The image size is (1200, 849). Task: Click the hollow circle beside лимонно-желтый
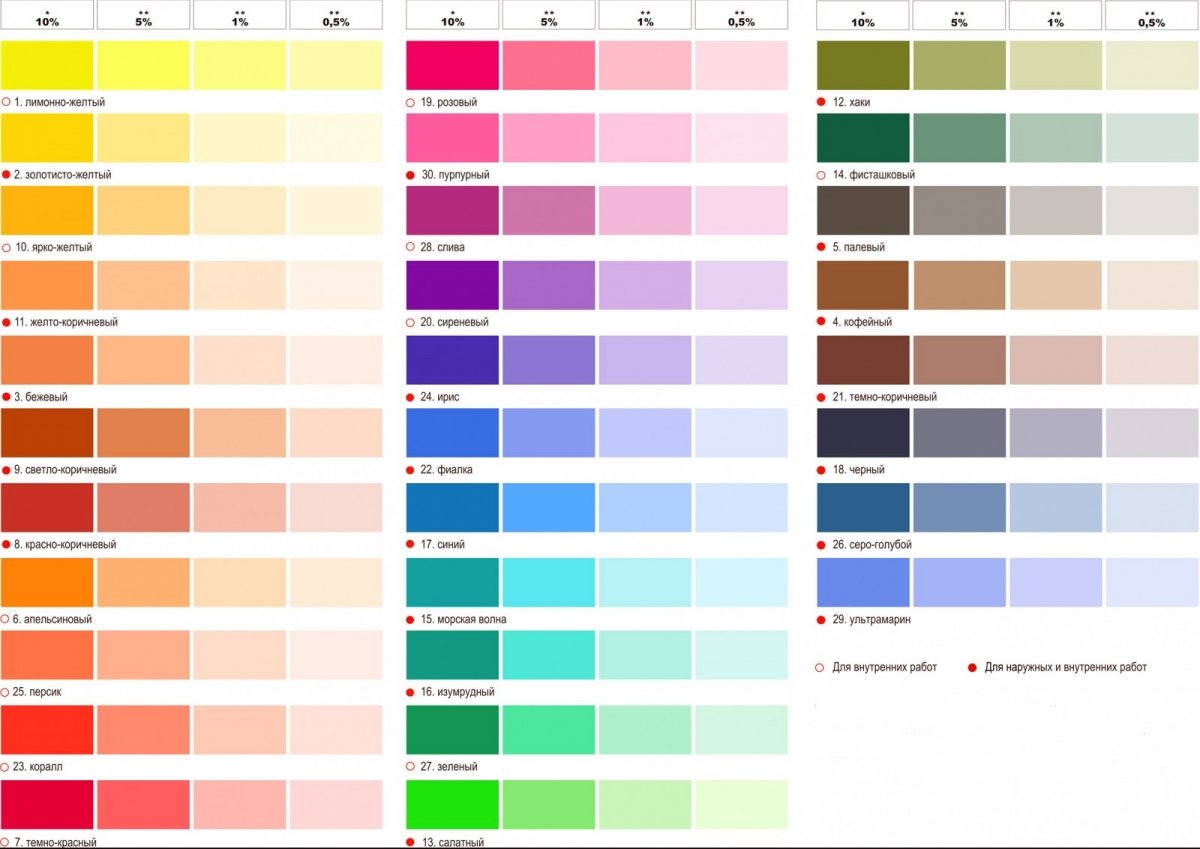[6, 102]
